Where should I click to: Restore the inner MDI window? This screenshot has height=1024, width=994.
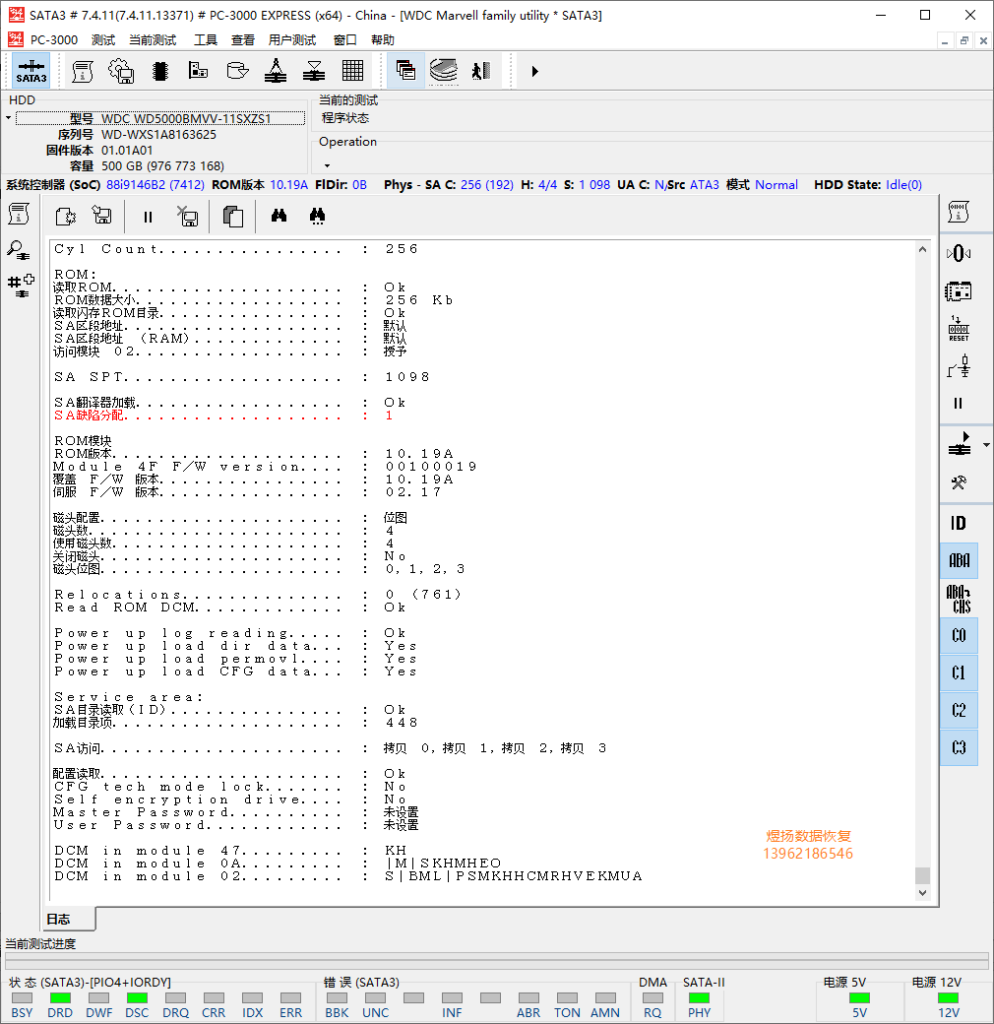coord(964,40)
